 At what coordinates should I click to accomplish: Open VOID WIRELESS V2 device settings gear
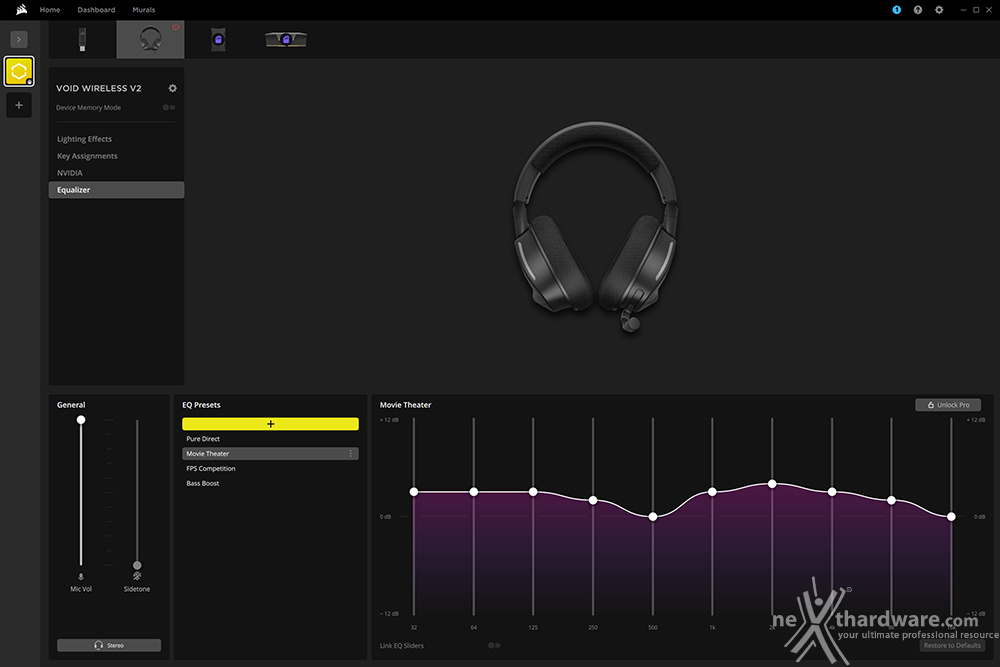pyautogui.click(x=172, y=88)
